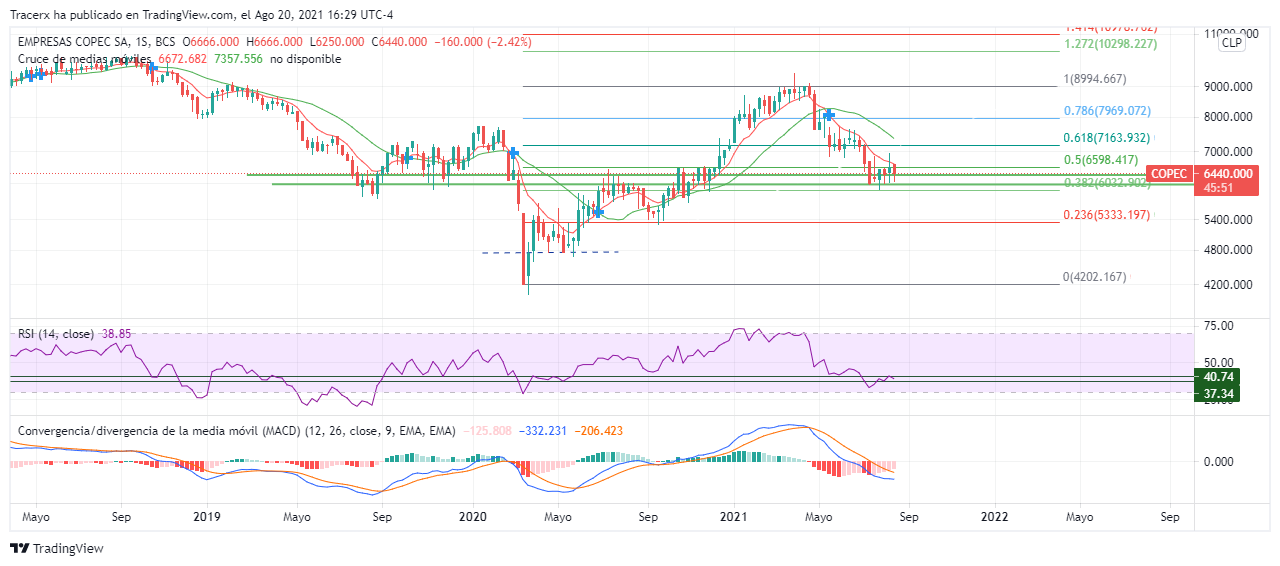Click the 2022 label on time axis

(995, 518)
